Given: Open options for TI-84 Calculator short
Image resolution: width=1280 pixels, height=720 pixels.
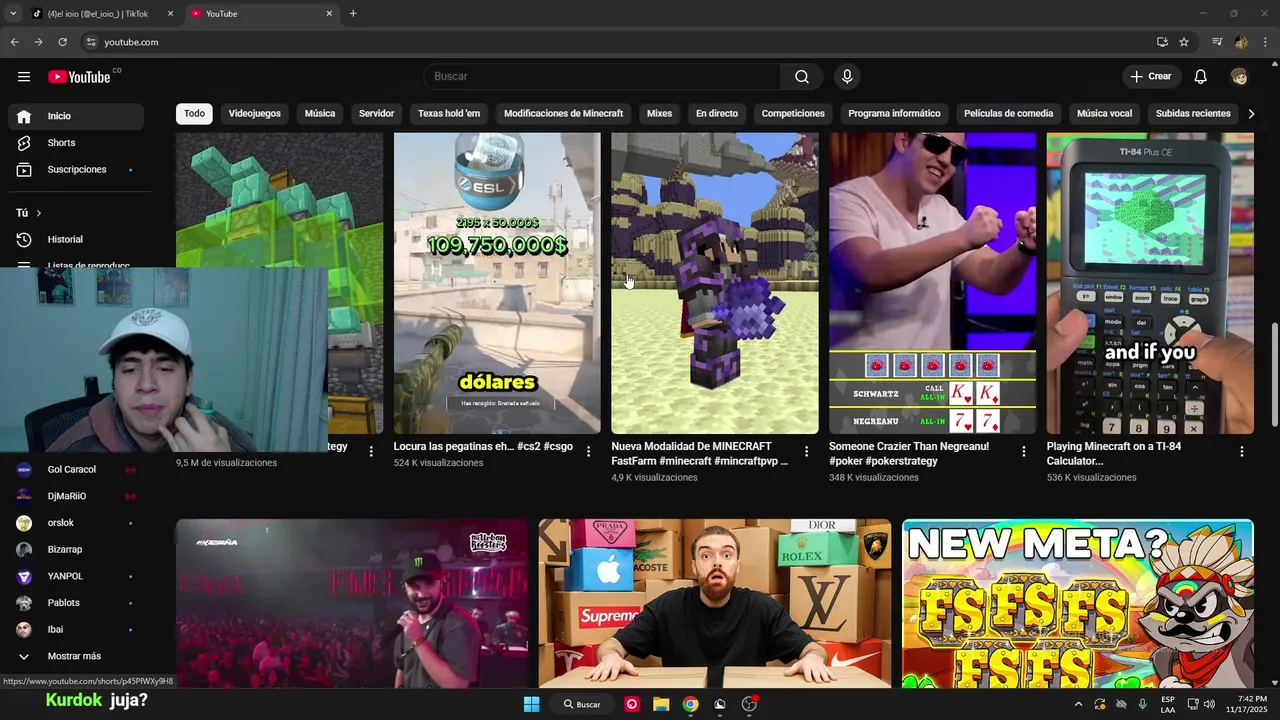Looking at the screenshot, I should [x=1242, y=452].
